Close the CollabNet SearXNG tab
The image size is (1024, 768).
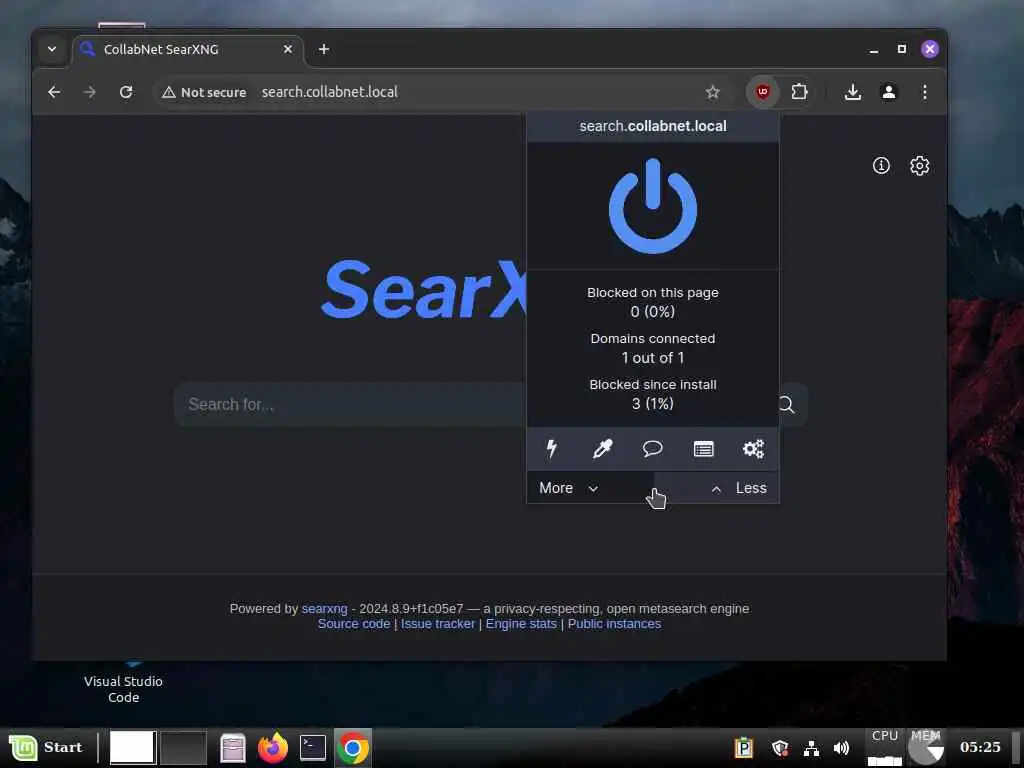pos(288,49)
